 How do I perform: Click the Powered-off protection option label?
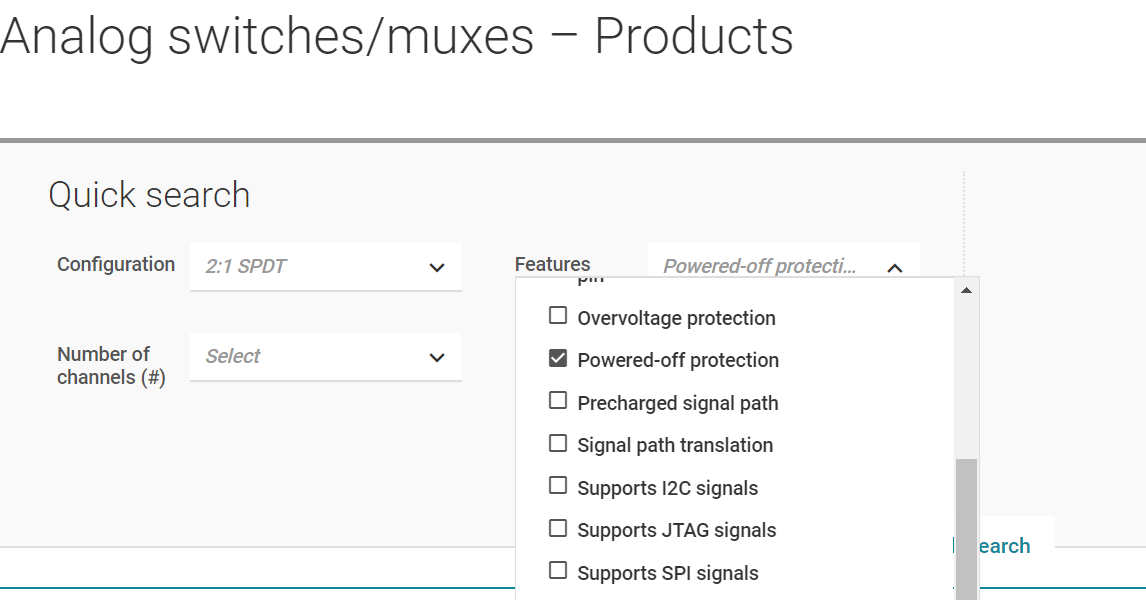click(x=678, y=360)
